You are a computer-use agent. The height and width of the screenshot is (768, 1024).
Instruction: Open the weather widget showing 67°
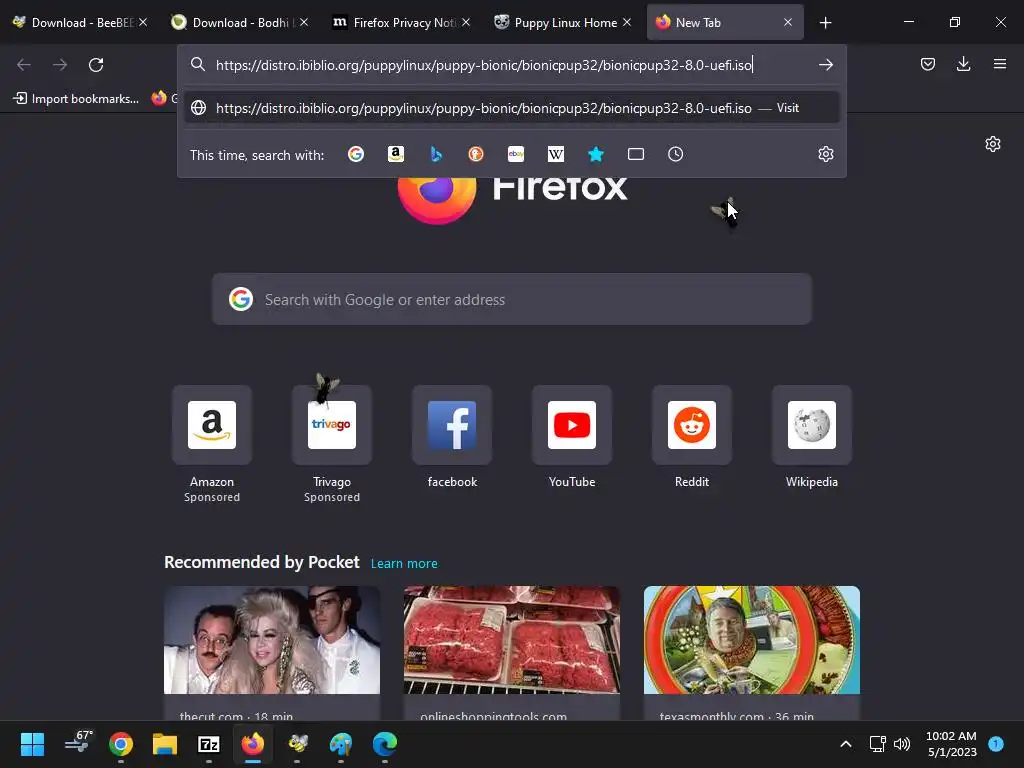79,743
